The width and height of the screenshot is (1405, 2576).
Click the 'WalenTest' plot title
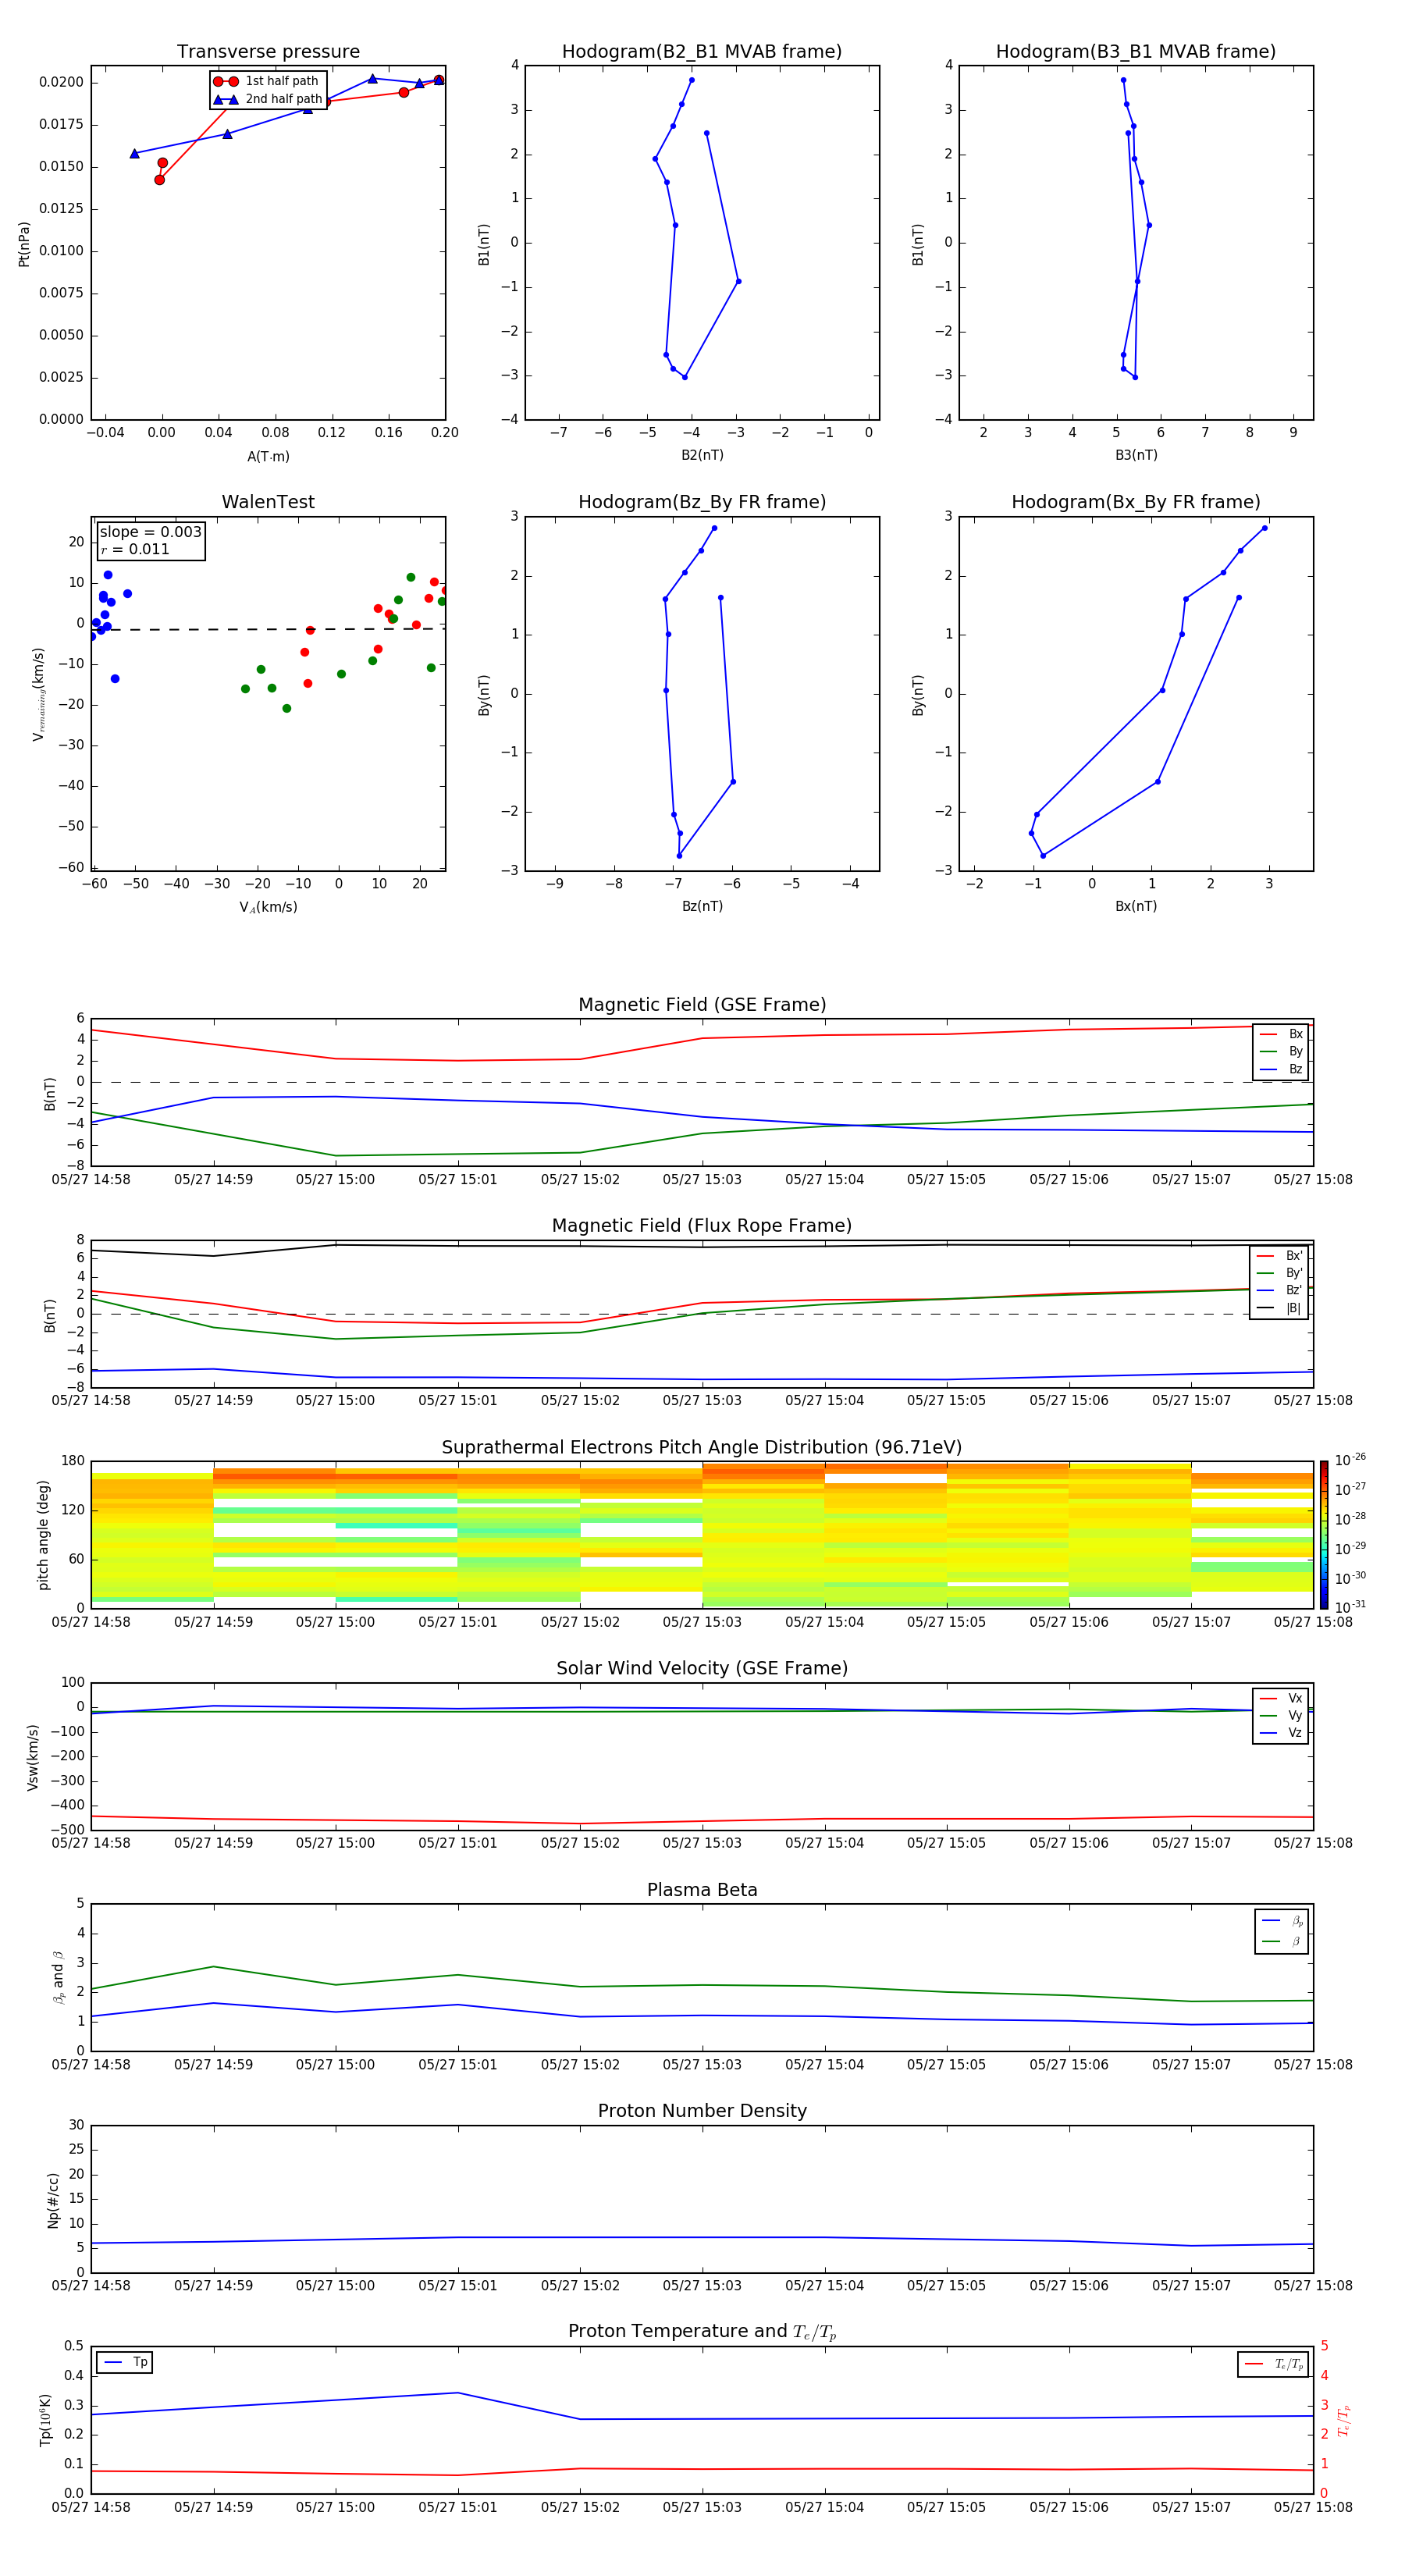click(x=268, y=502)
